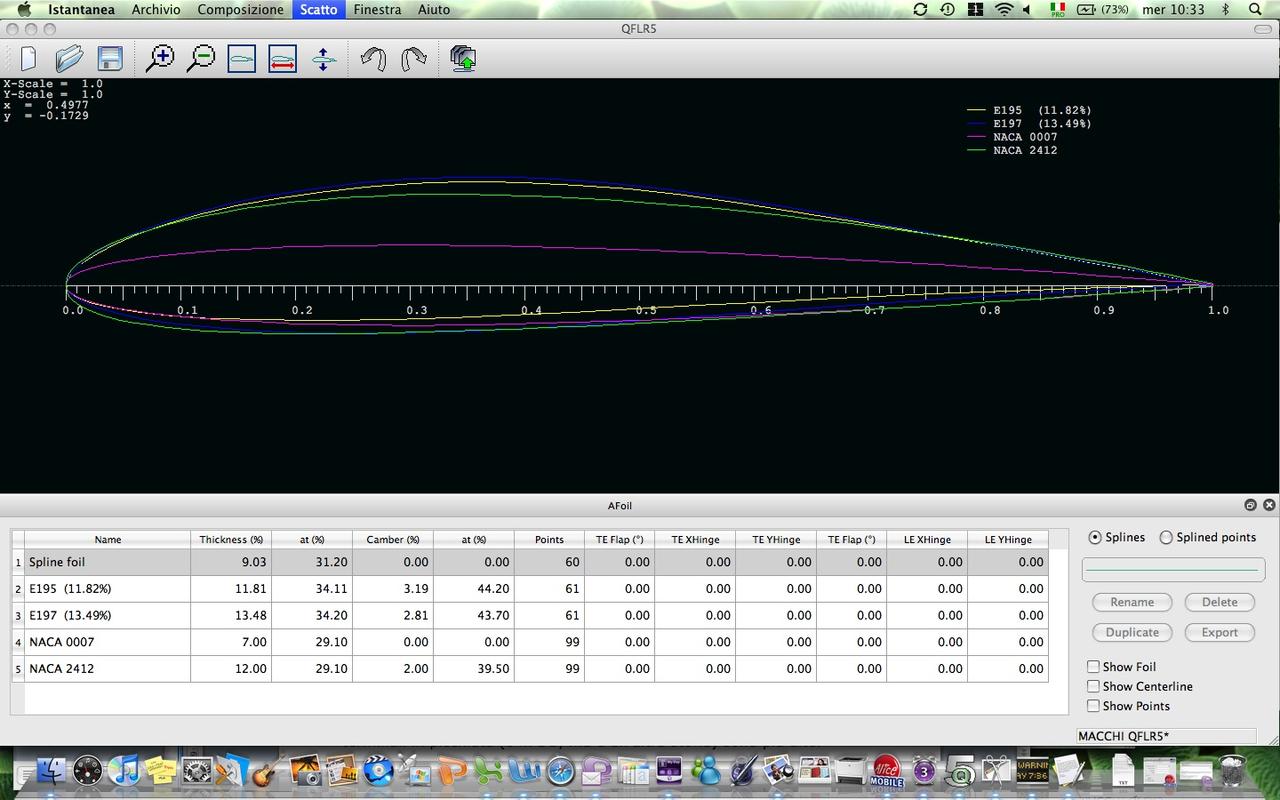Open the Composizione menu
Viewport: 1280px width, 800px height.
(240, 9)
